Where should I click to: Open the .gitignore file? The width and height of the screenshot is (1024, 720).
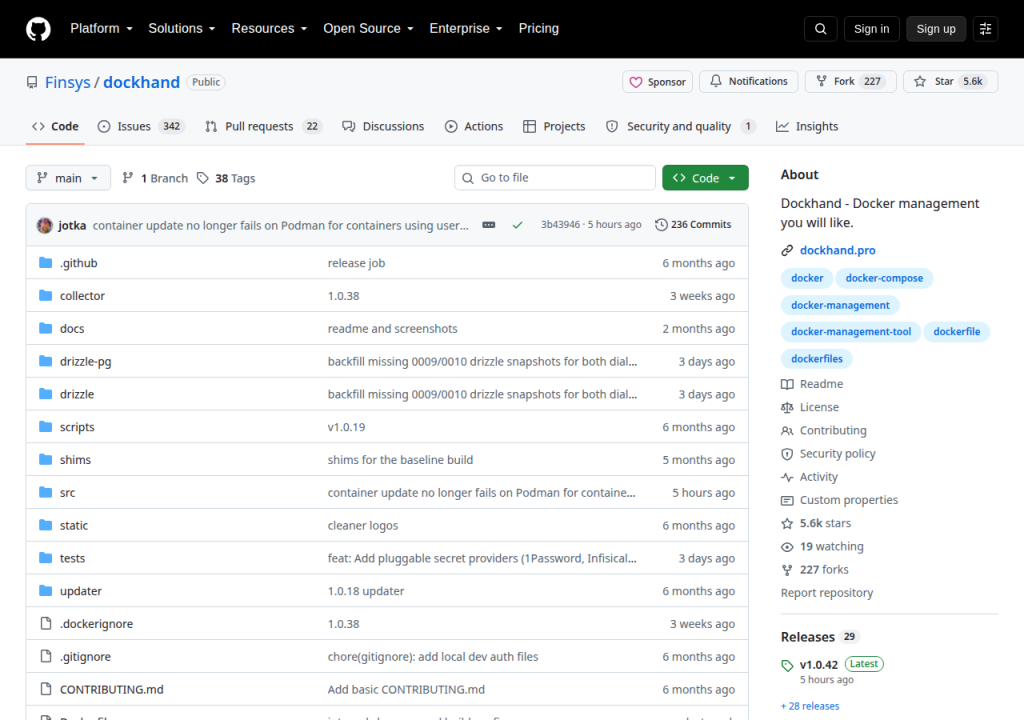[x=86, y=656]
